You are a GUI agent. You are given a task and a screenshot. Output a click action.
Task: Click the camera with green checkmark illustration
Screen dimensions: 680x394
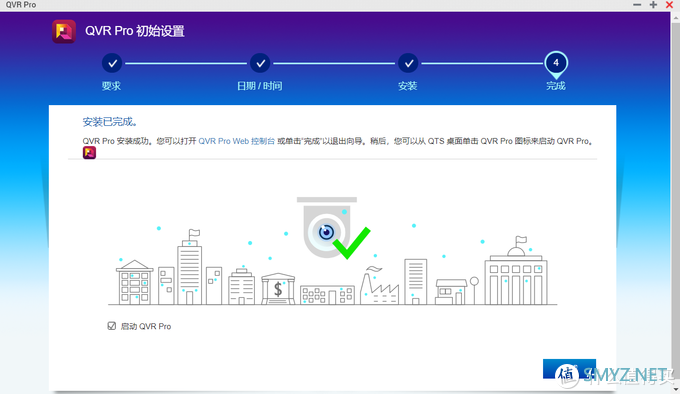(333, 228)
